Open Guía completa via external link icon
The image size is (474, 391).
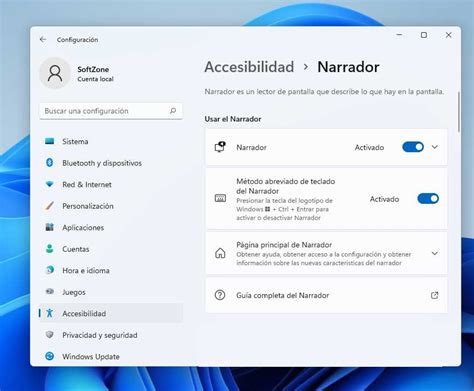(x=434, y=295)
